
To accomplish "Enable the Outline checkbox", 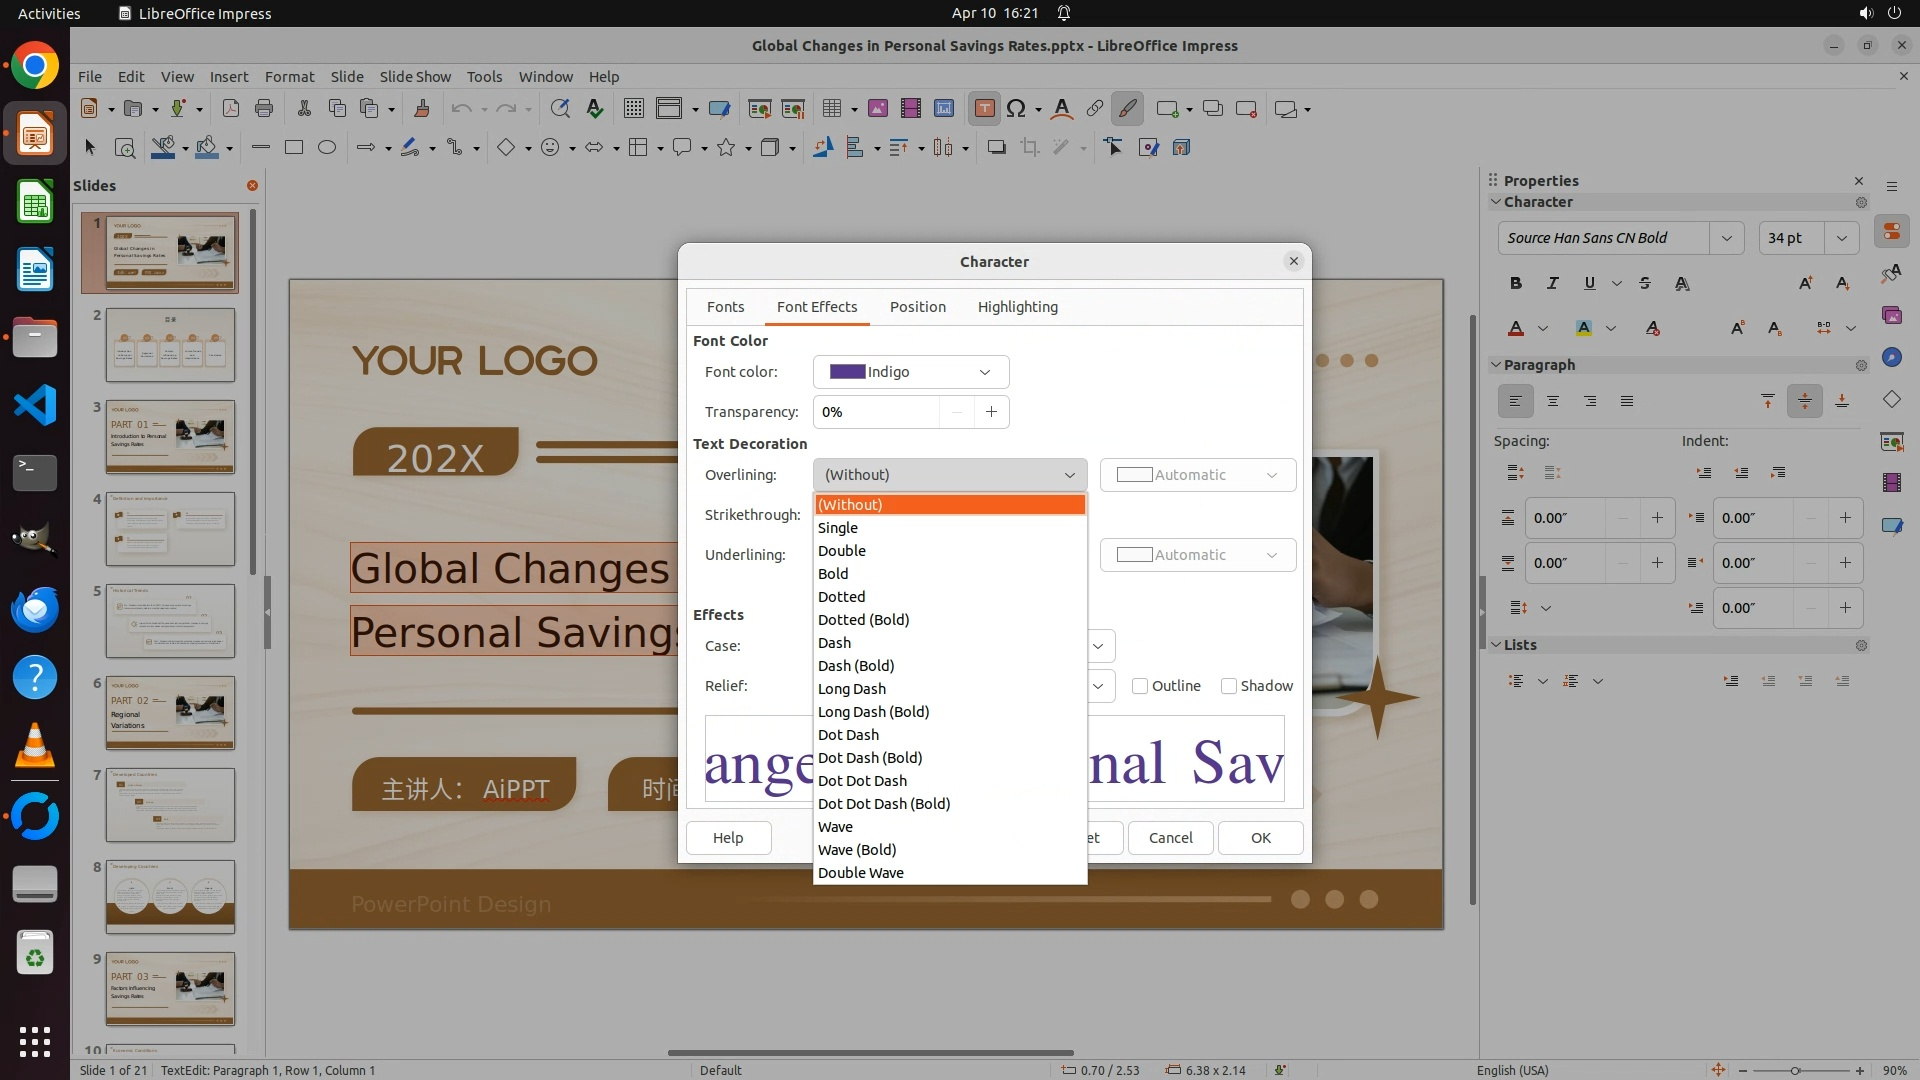I will tap(1140, 686).
